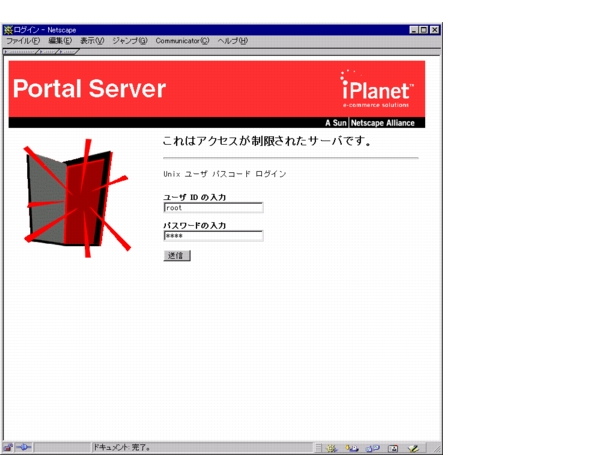Click the Netscape icon in title bar
The height and width of the screenshot is (457, 610).
pyautogui.click(x=8, y=30)
